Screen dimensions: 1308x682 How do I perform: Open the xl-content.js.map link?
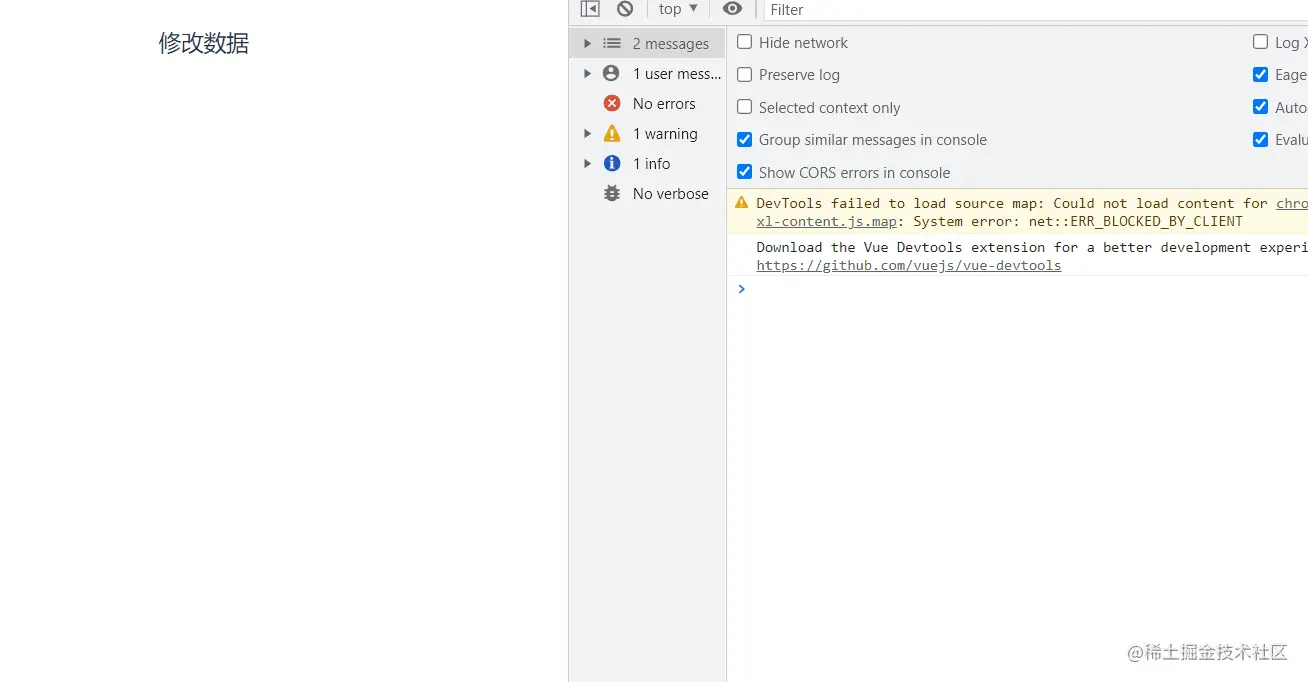point(826,222)
